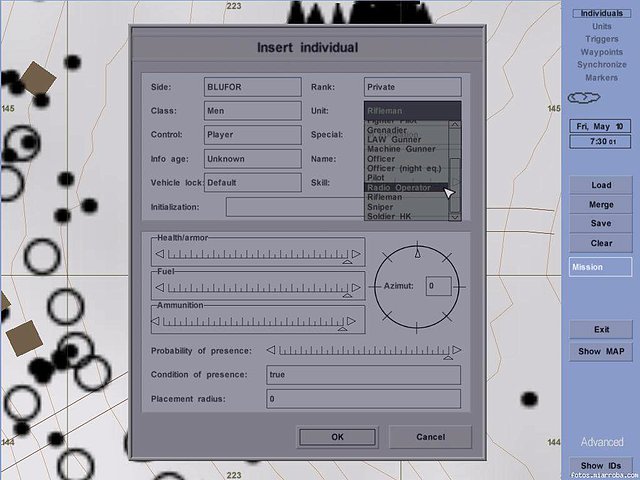
Task: Click Probability of presence right arrow
Action: tap(457, 350)
